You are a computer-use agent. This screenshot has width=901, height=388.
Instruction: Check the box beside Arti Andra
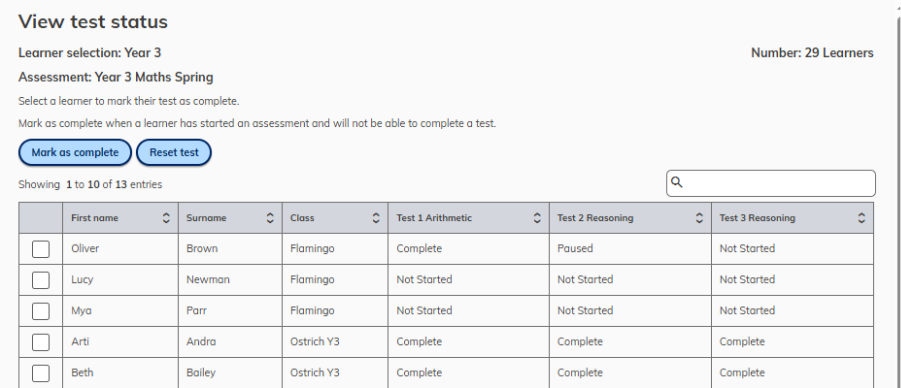pyautogui.click(x=40, y=342)
